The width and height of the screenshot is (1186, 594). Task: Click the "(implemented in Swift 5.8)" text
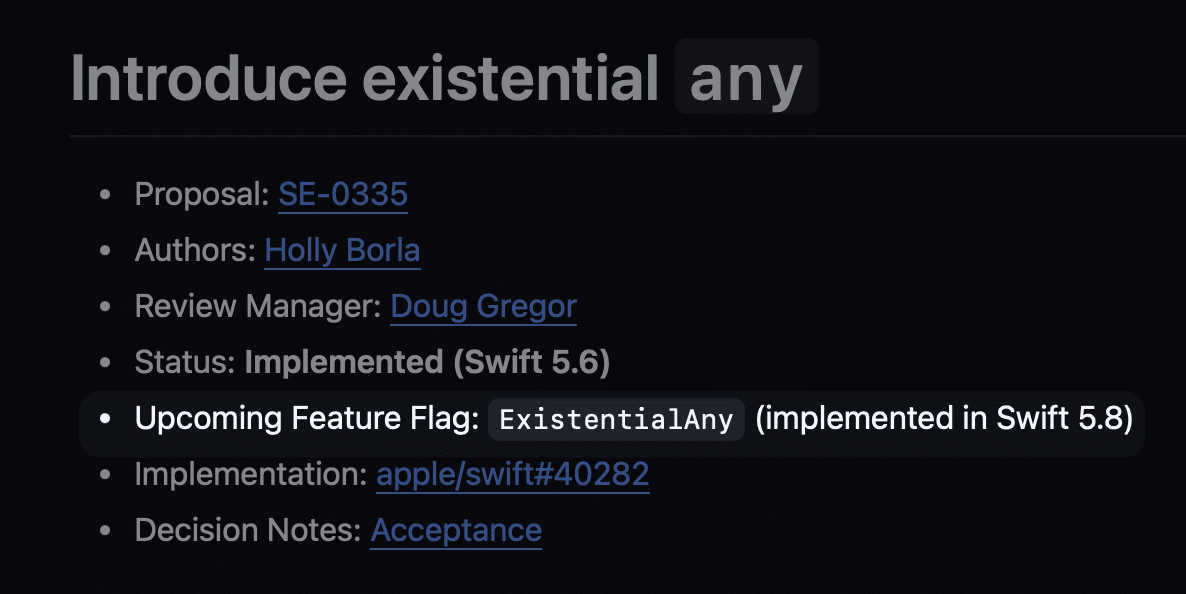[x=943, y=418]
